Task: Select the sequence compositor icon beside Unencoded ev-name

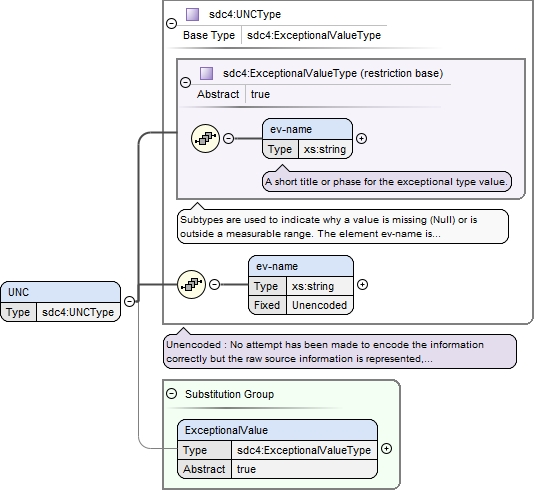Action: pos(191,284)
